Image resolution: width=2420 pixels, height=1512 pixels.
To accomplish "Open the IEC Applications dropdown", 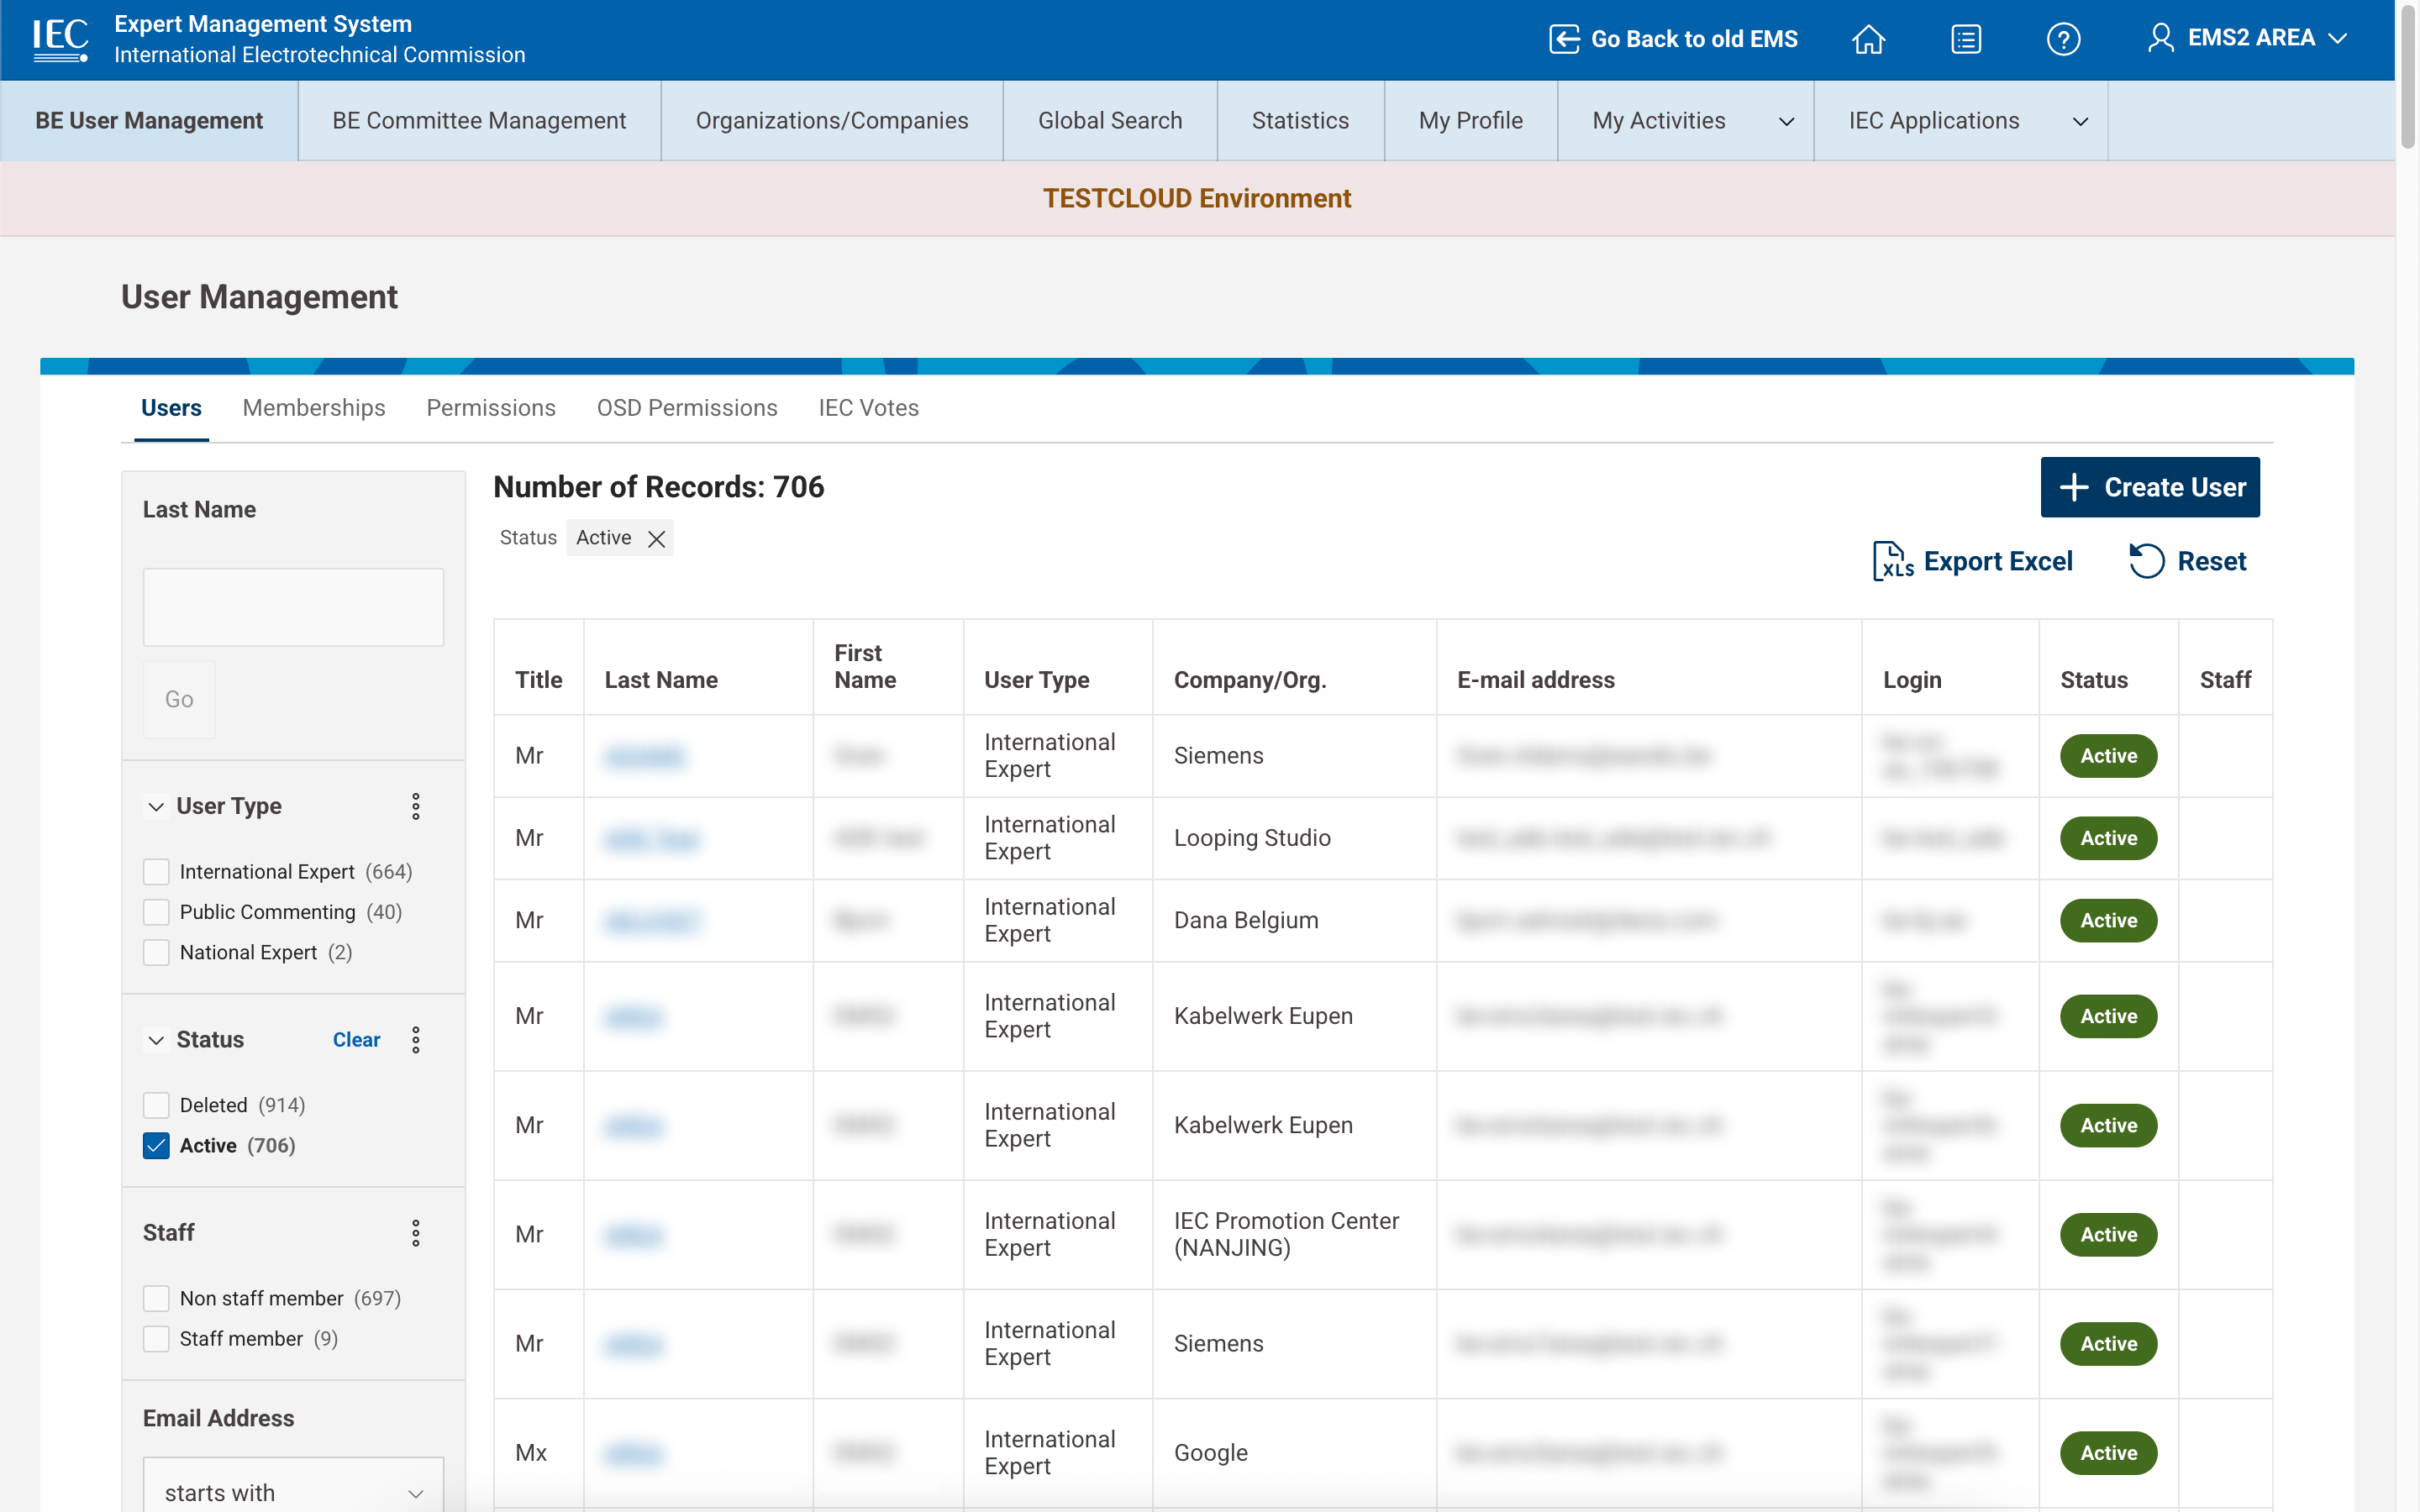I will (x=2080, y=121).
